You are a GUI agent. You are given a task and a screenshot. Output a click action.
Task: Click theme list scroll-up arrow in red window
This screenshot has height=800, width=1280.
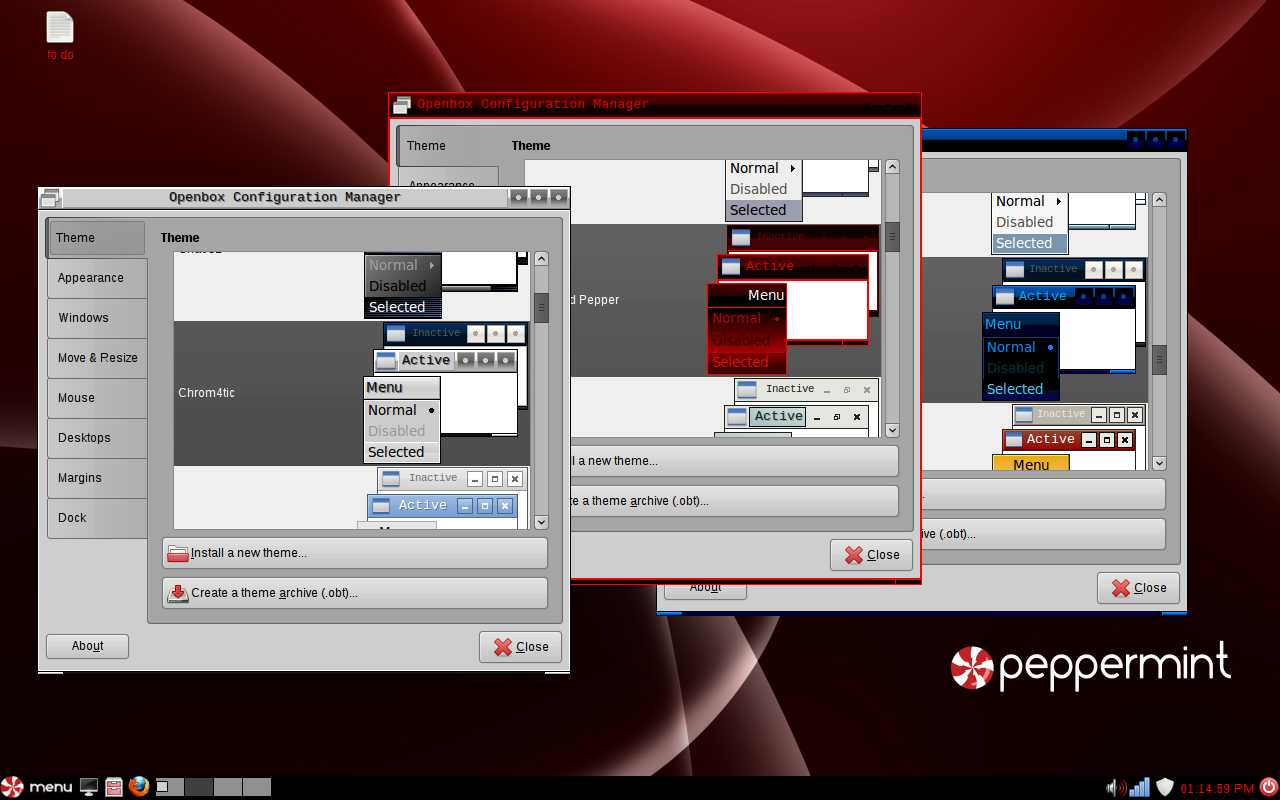[x=892, y=167]
